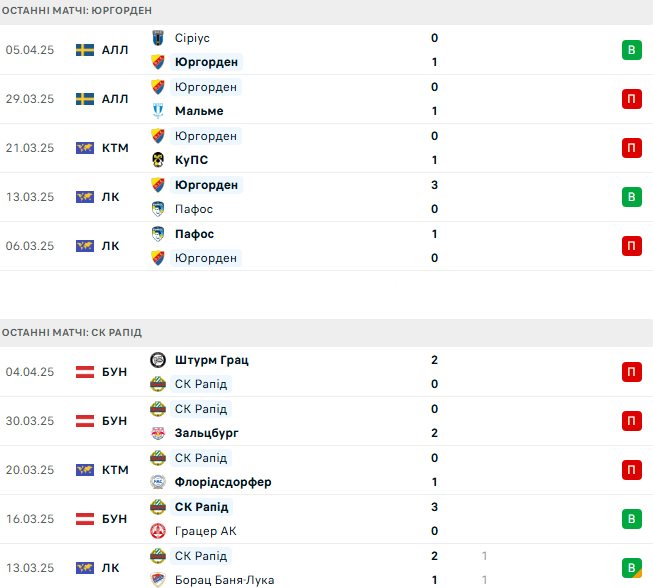
Task: Click the Floridsdorfer club crest icon
Action: 158,482
